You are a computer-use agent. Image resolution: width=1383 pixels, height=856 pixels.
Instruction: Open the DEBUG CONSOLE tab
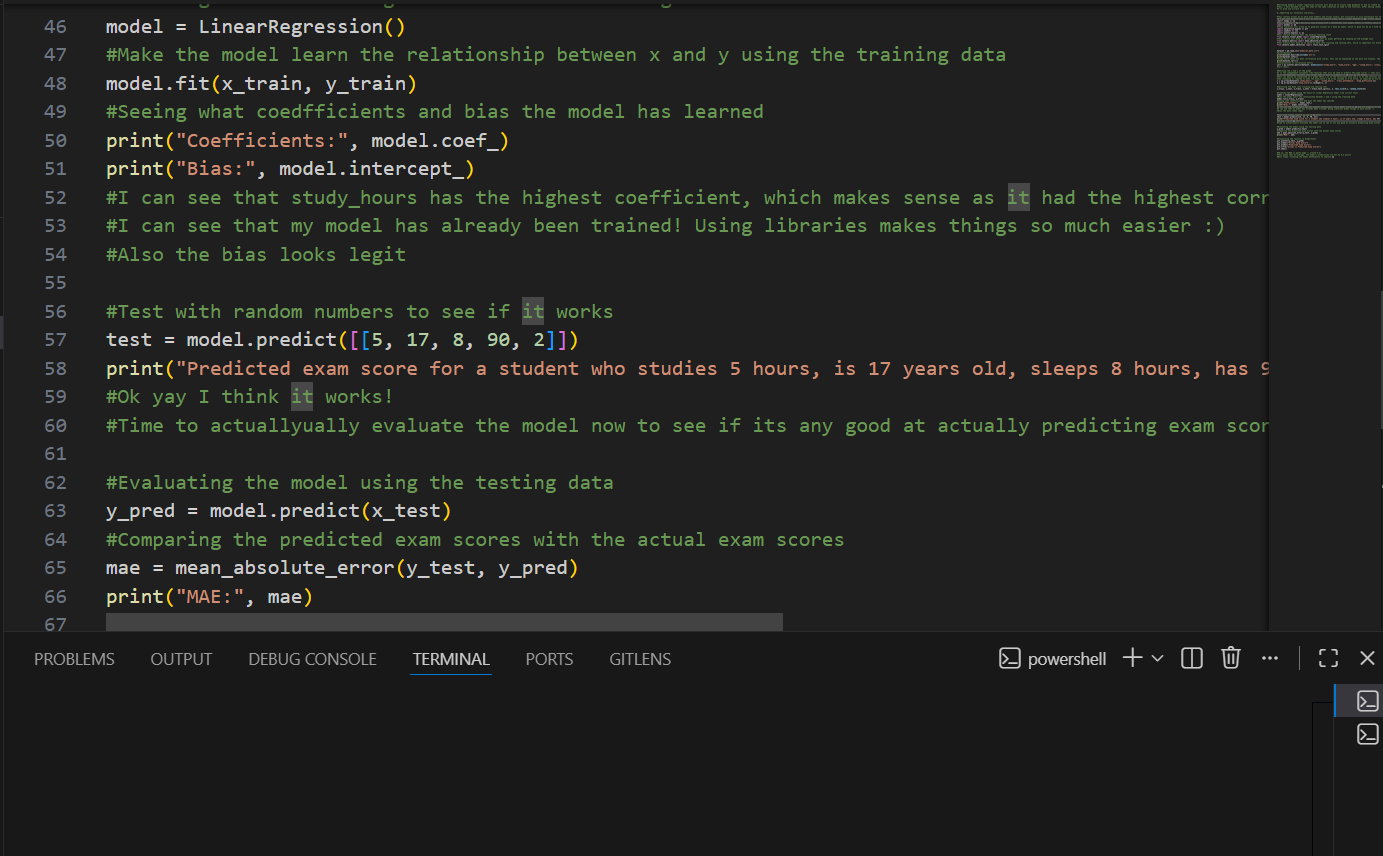click(312, 659)
